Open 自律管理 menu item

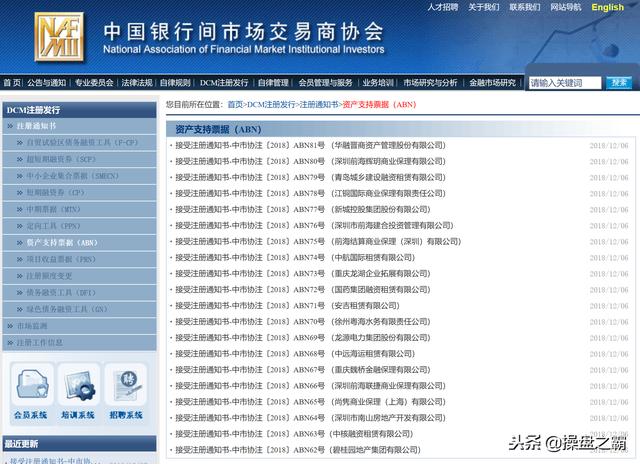pos(273,82)
